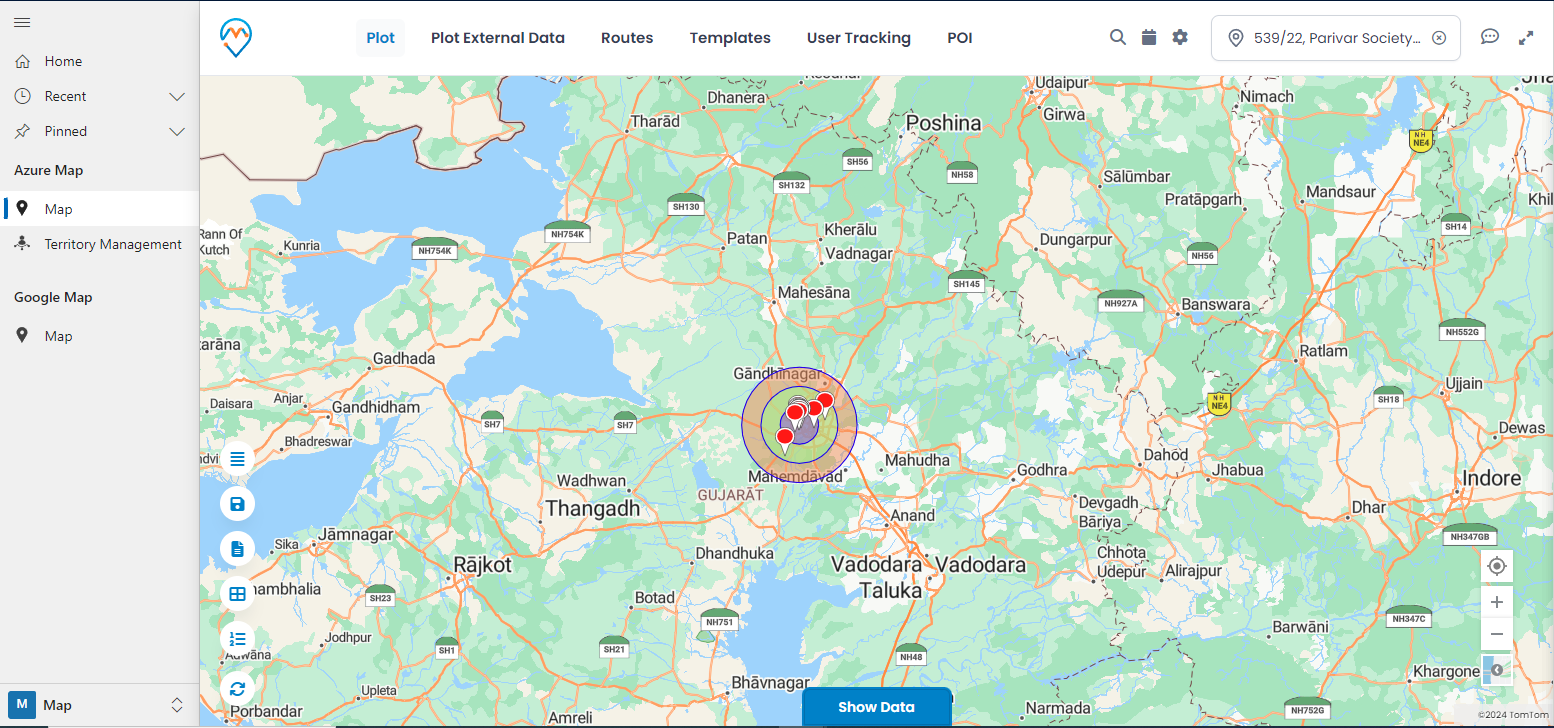Click the Rajkot label on the map
The width and height of the screenshot is (1554, 728).
pos(482,564)
